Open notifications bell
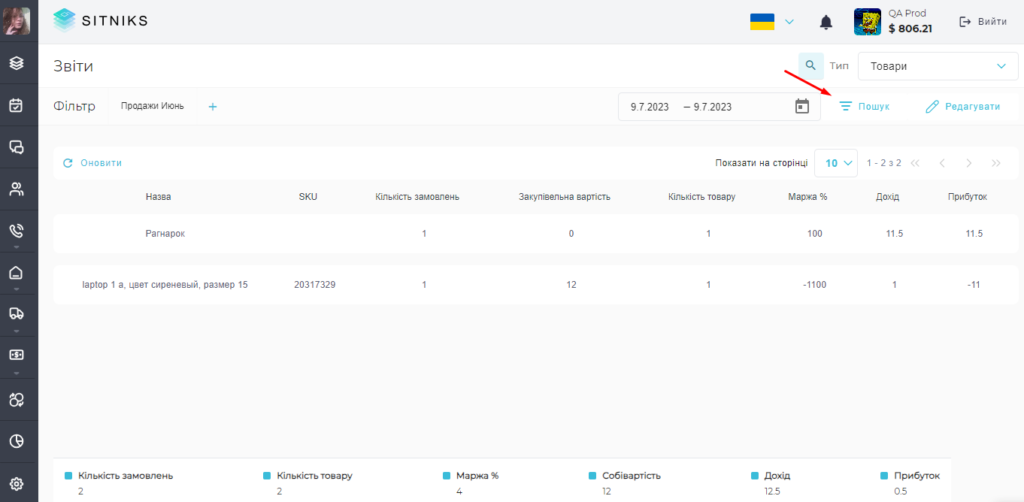 click(826, 22)
